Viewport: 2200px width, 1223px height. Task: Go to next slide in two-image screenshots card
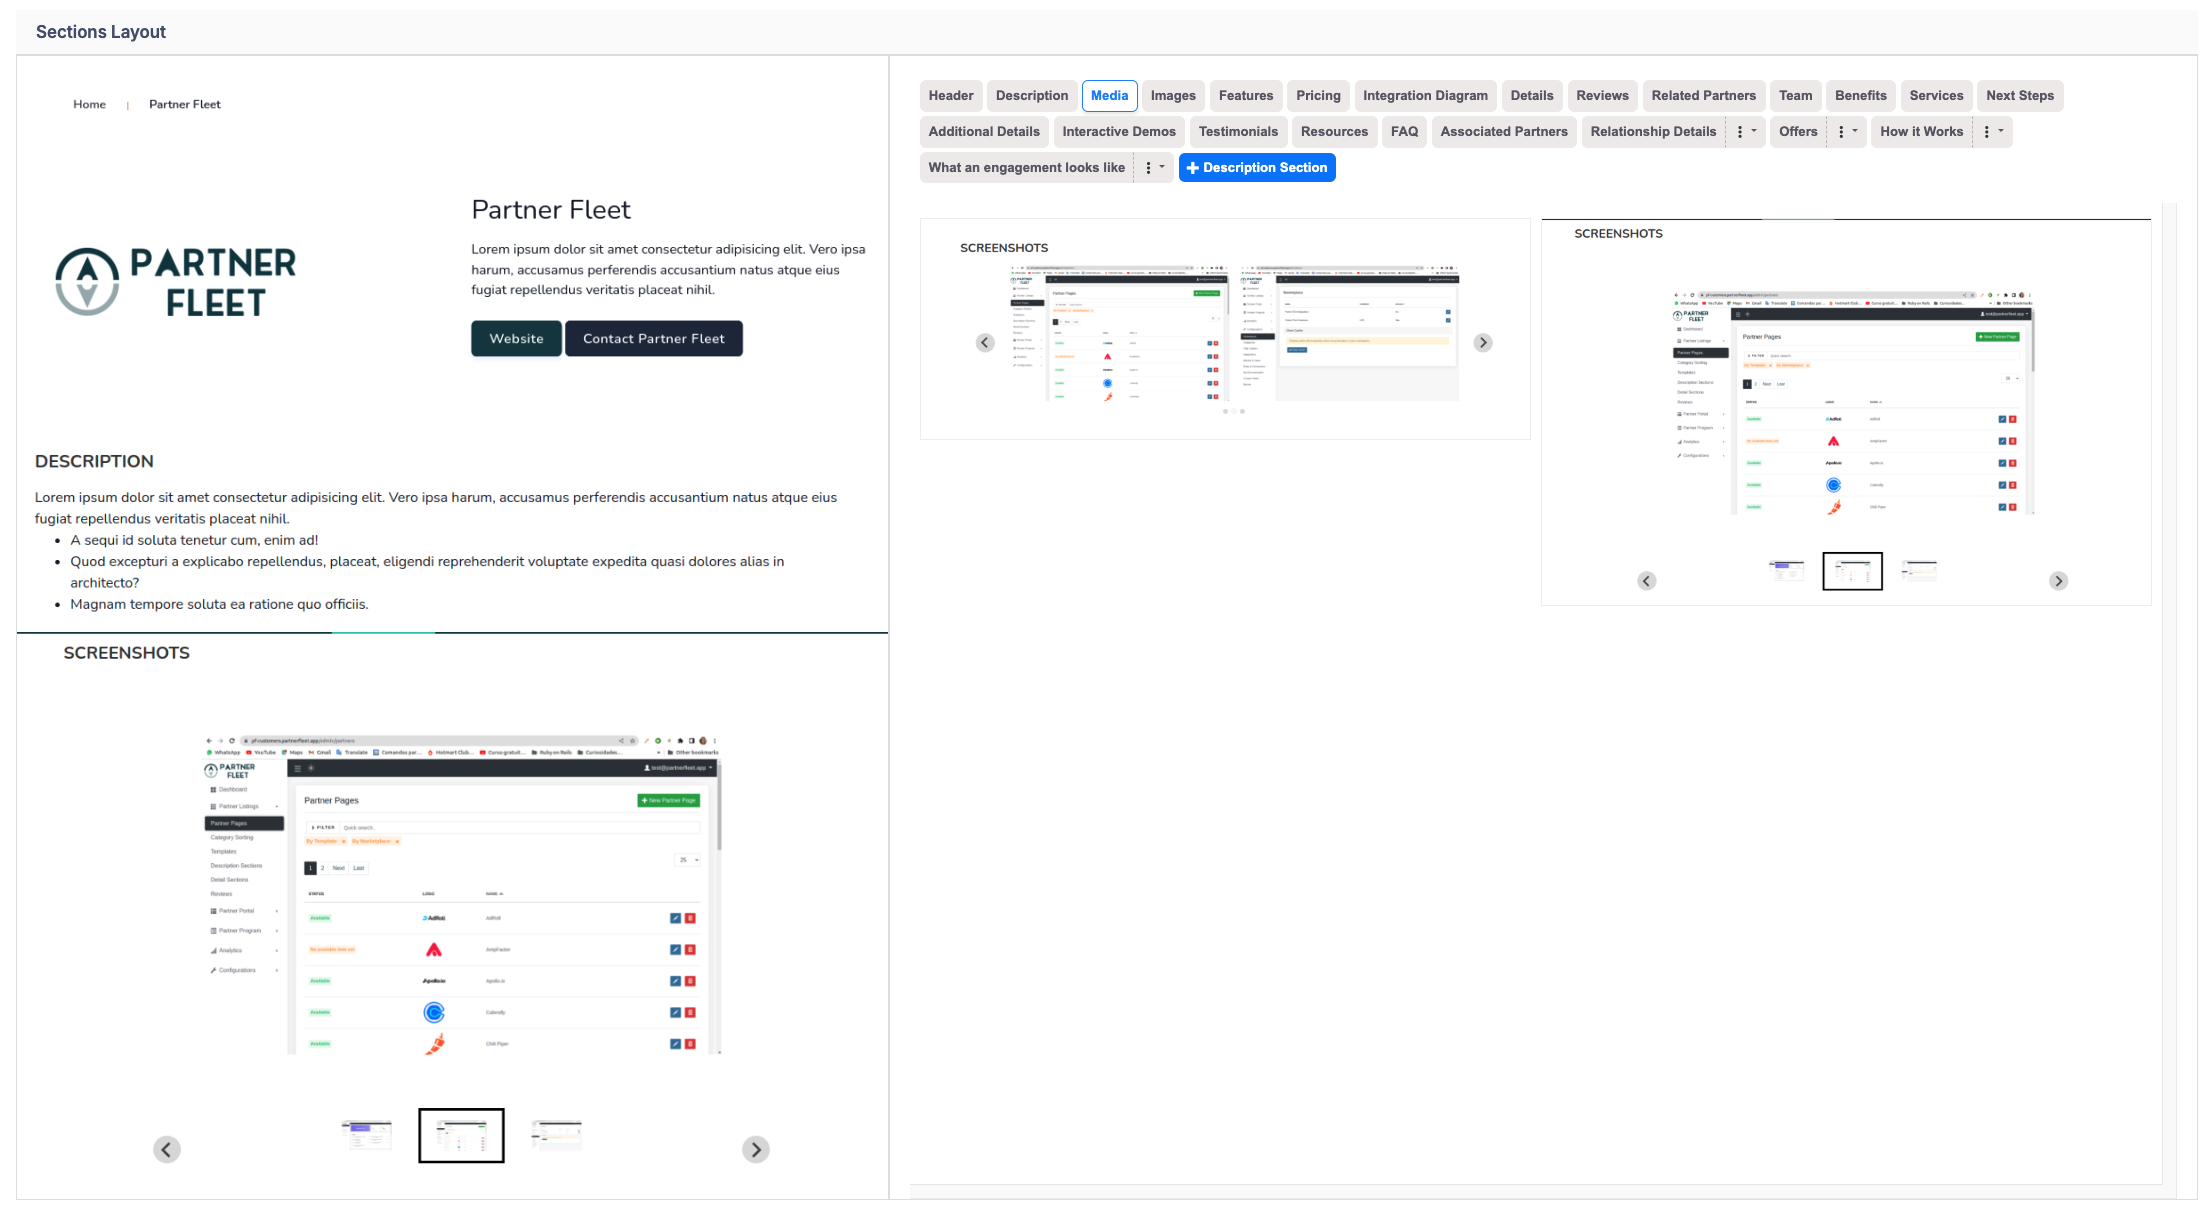pos(1483,343)
